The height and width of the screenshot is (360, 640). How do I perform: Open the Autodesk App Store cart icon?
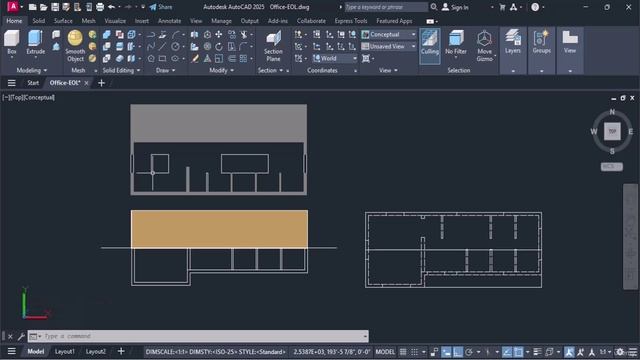502,7
